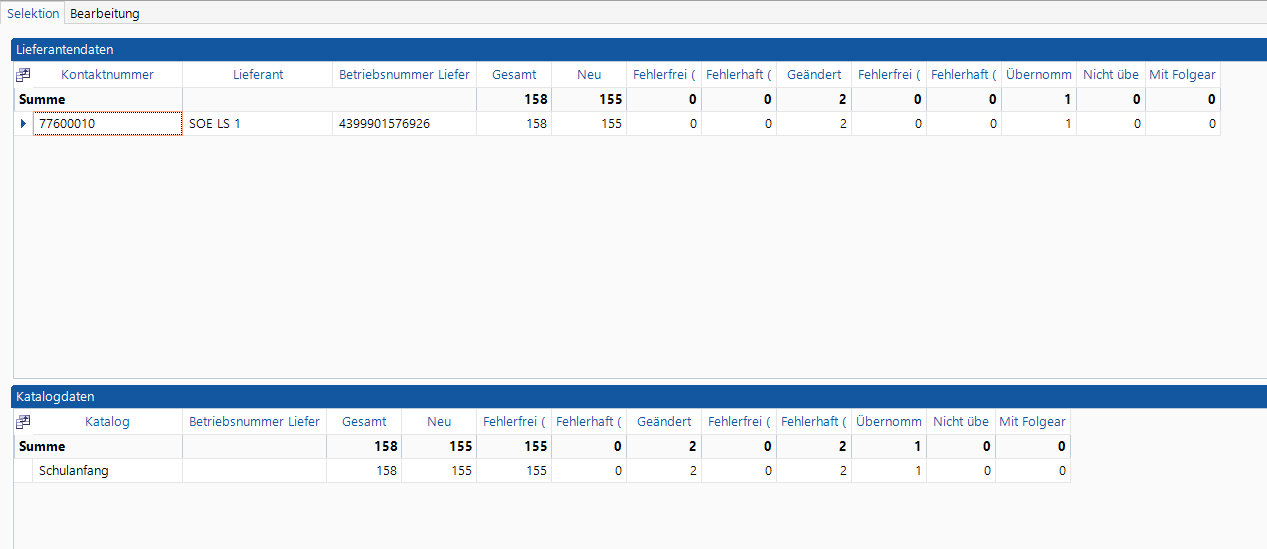Click Nicht übe header in Lieferantendaten

(x=1111, y=75)
